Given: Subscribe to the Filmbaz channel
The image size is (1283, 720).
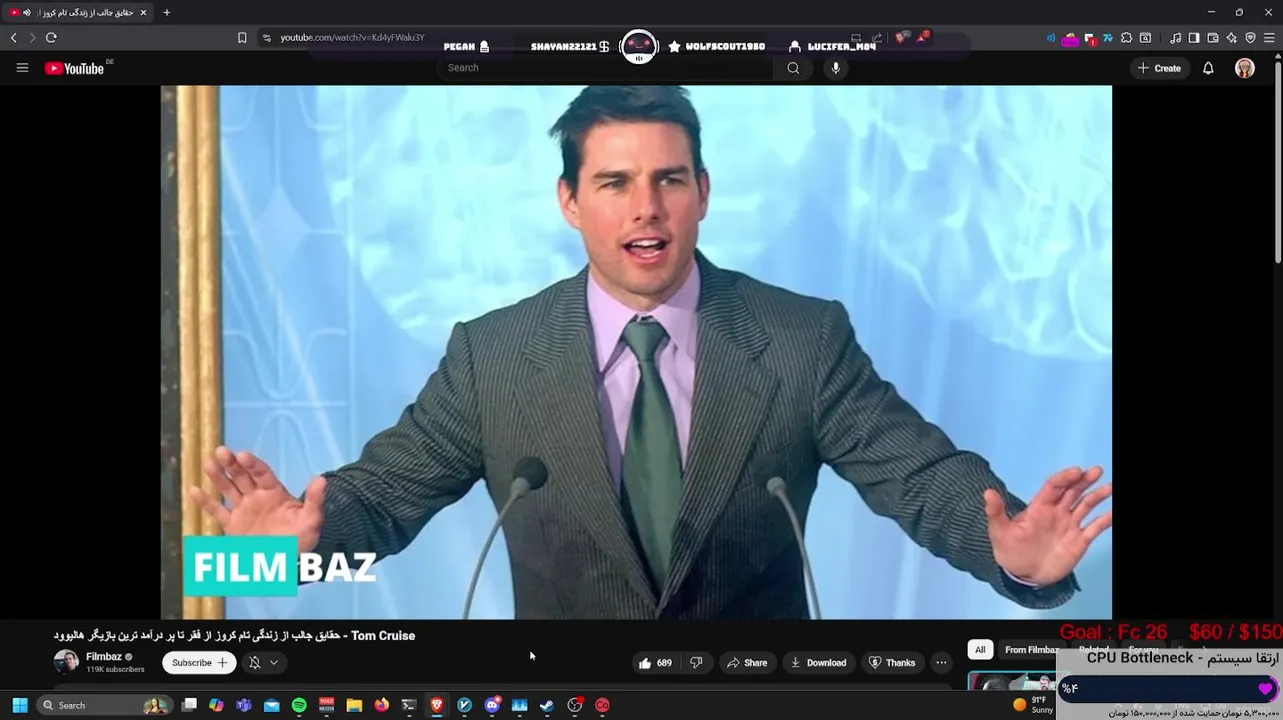Looking at the screenshot, I should coord(199,663).
